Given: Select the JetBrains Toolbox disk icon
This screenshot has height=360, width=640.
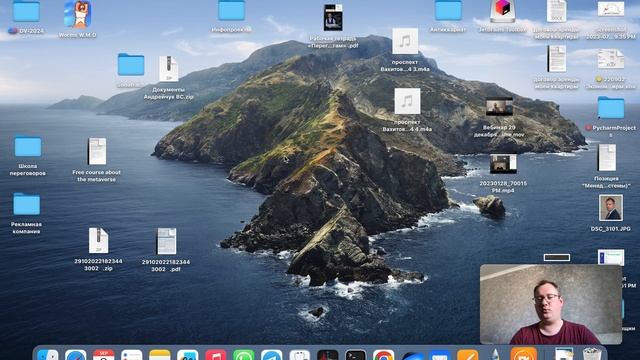Looking at the screenshot, I should coord(502,11).
